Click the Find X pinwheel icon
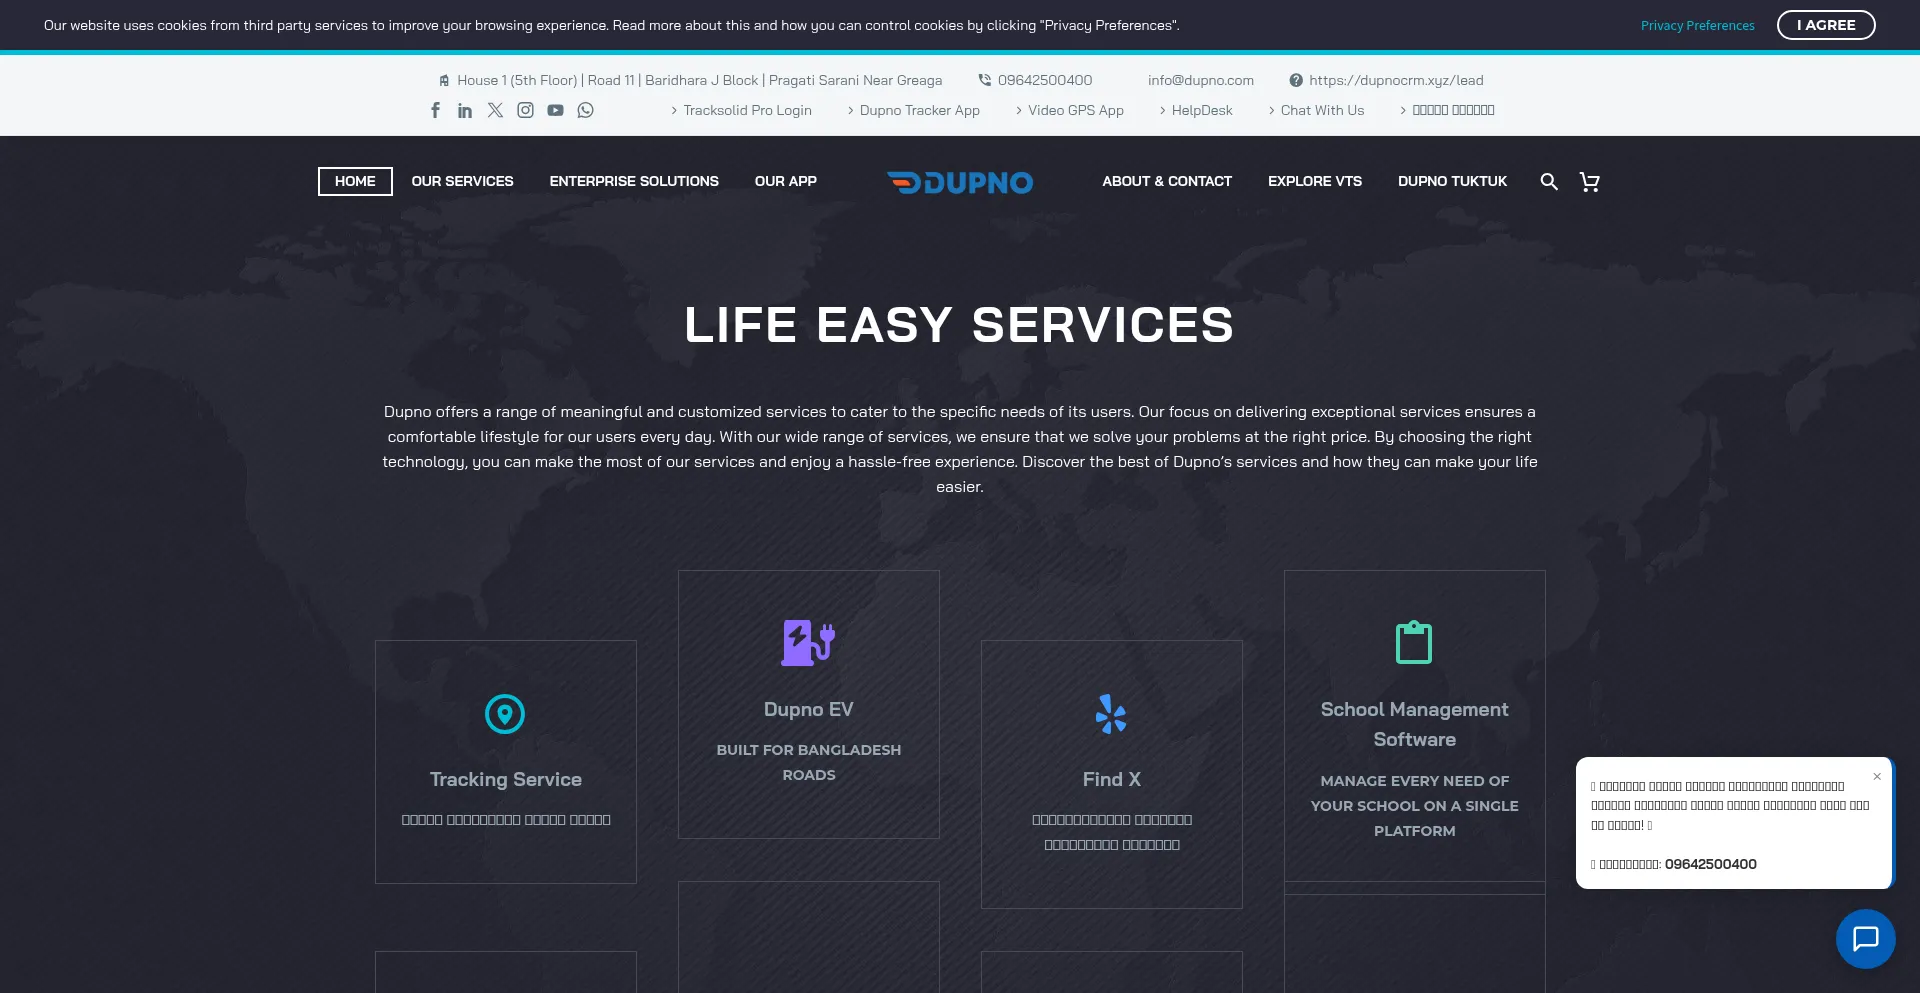This screenshot has height=993, width=1920. pos(1111,714)
